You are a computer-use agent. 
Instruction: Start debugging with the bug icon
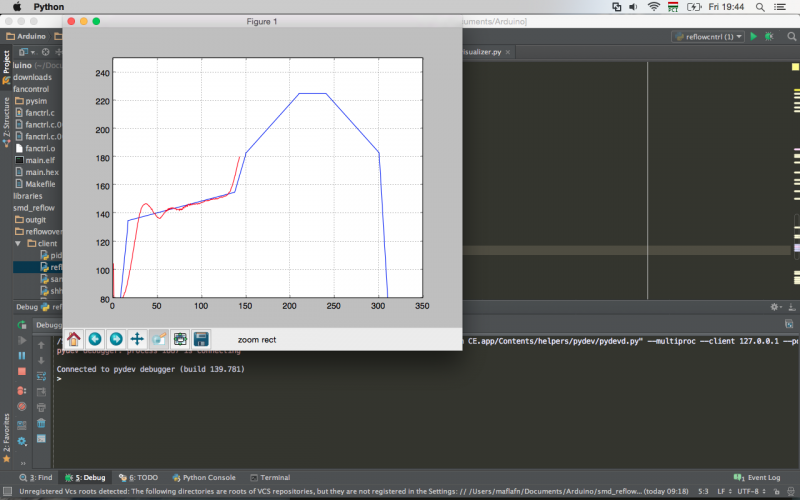point(769,37)
